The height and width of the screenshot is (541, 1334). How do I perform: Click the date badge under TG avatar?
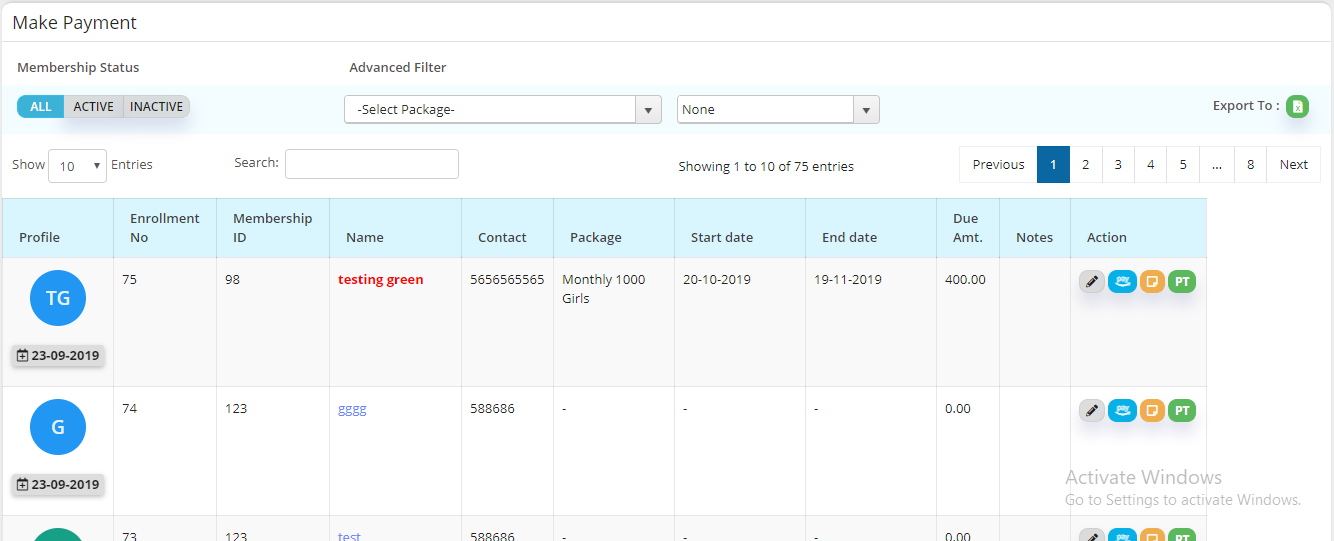point(58,355)
